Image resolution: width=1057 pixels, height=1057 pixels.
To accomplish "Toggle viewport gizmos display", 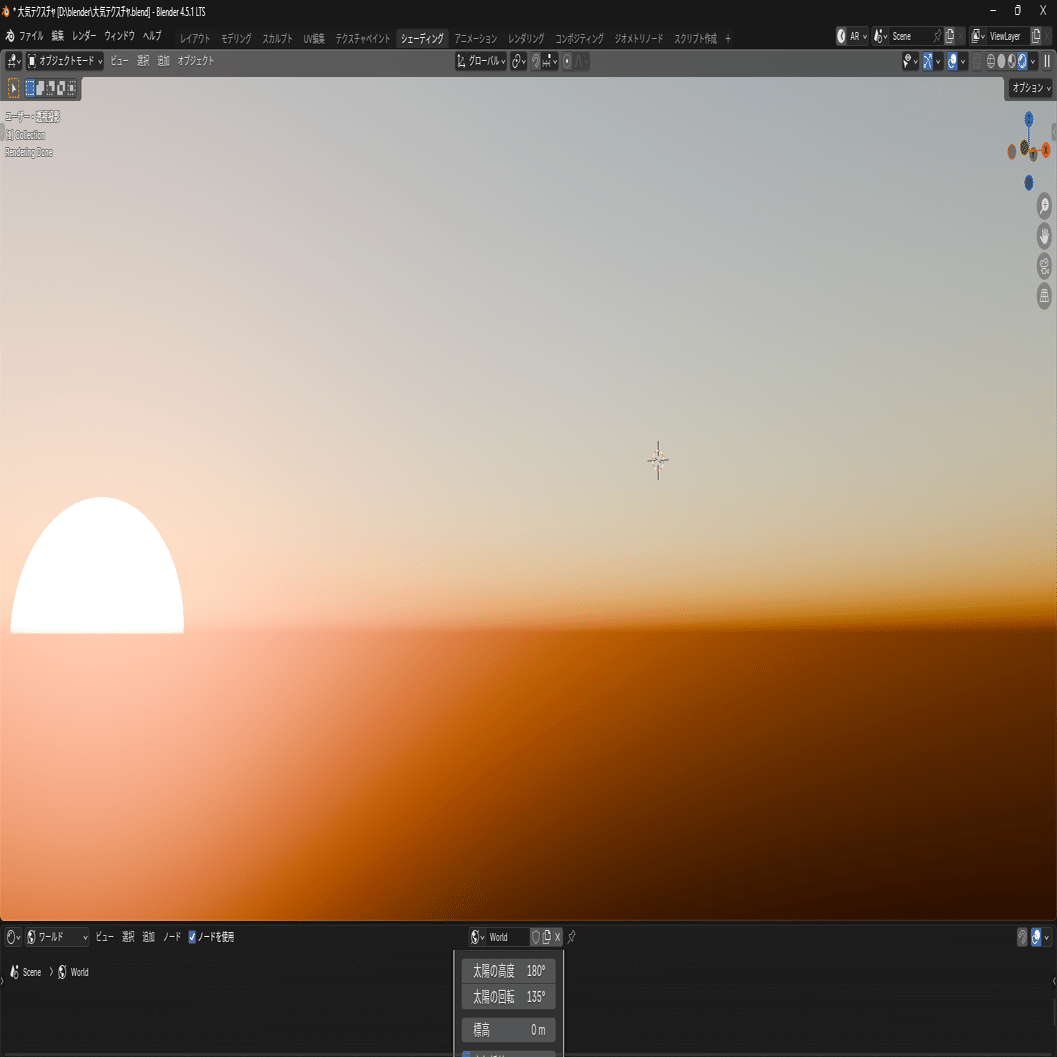I will click(x=928, y=62).
